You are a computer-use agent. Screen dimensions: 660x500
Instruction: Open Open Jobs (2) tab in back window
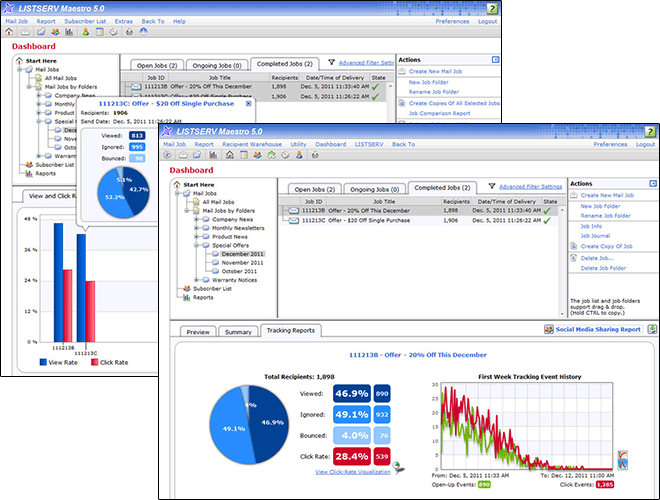coord(157,65)
